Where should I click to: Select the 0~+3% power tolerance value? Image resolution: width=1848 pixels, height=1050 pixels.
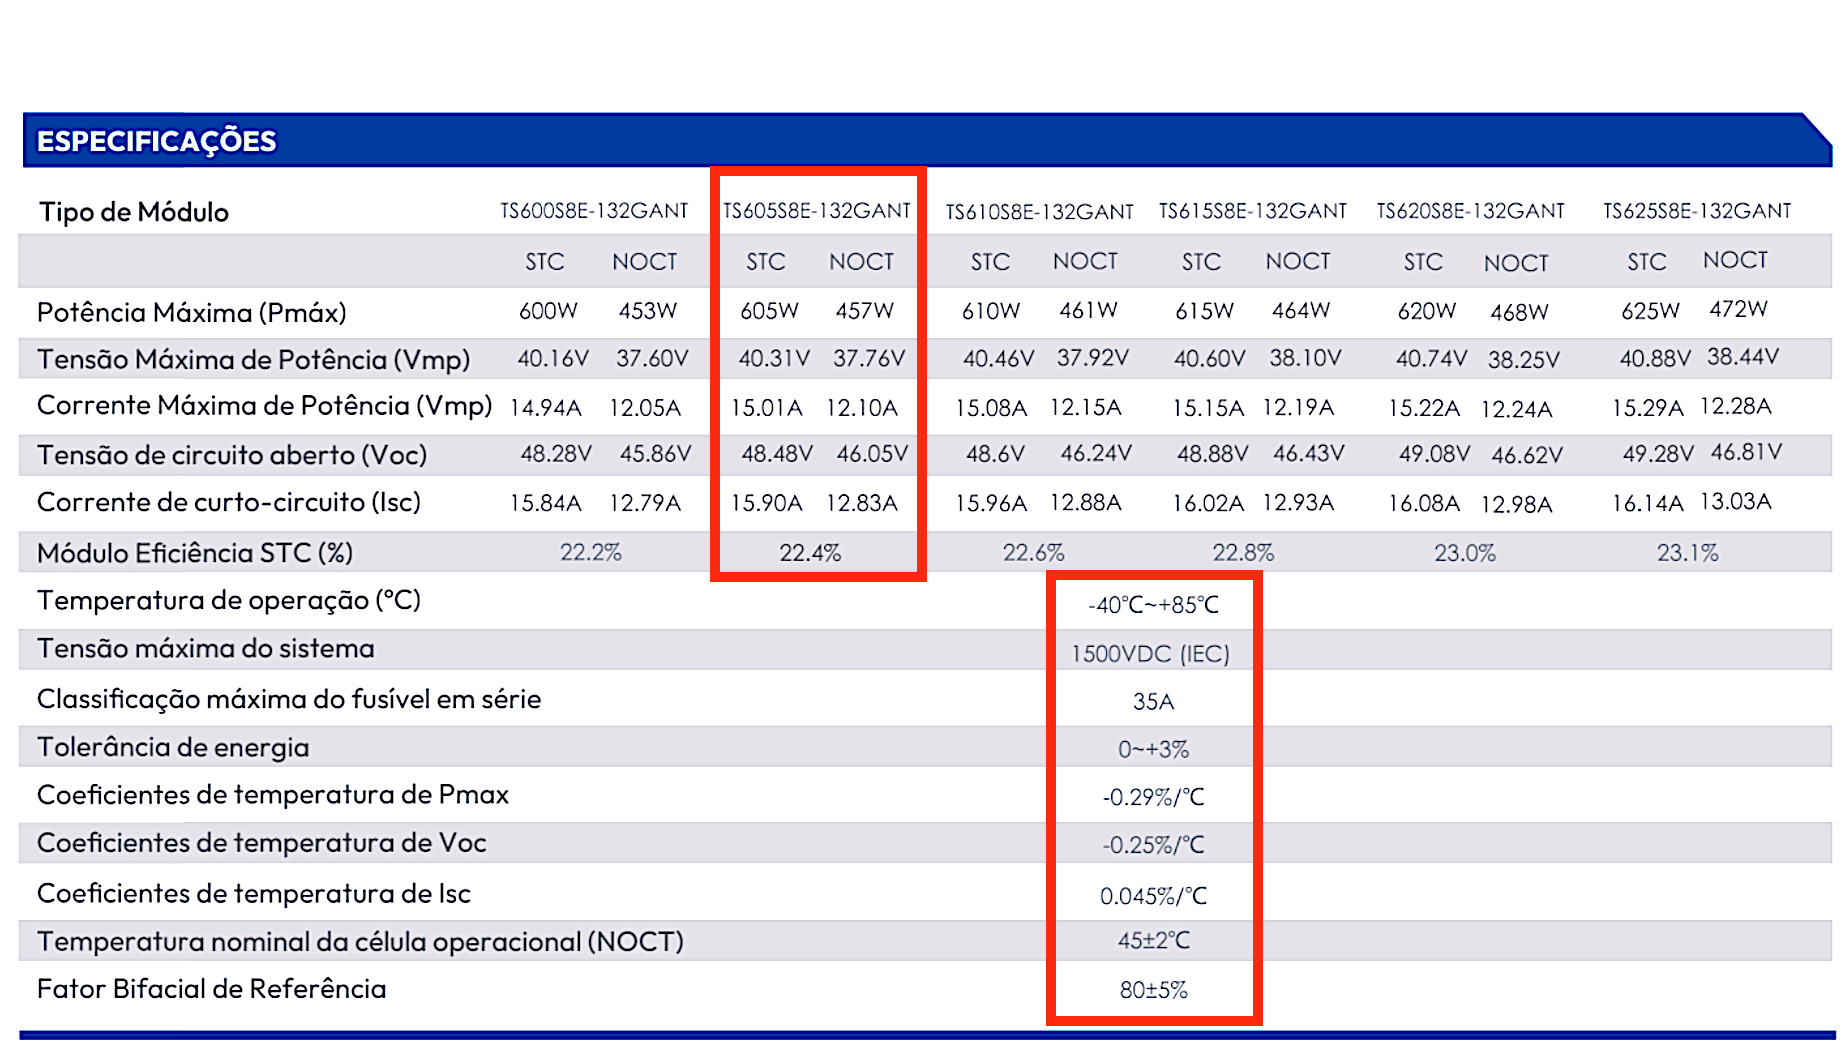point(1153,750)
